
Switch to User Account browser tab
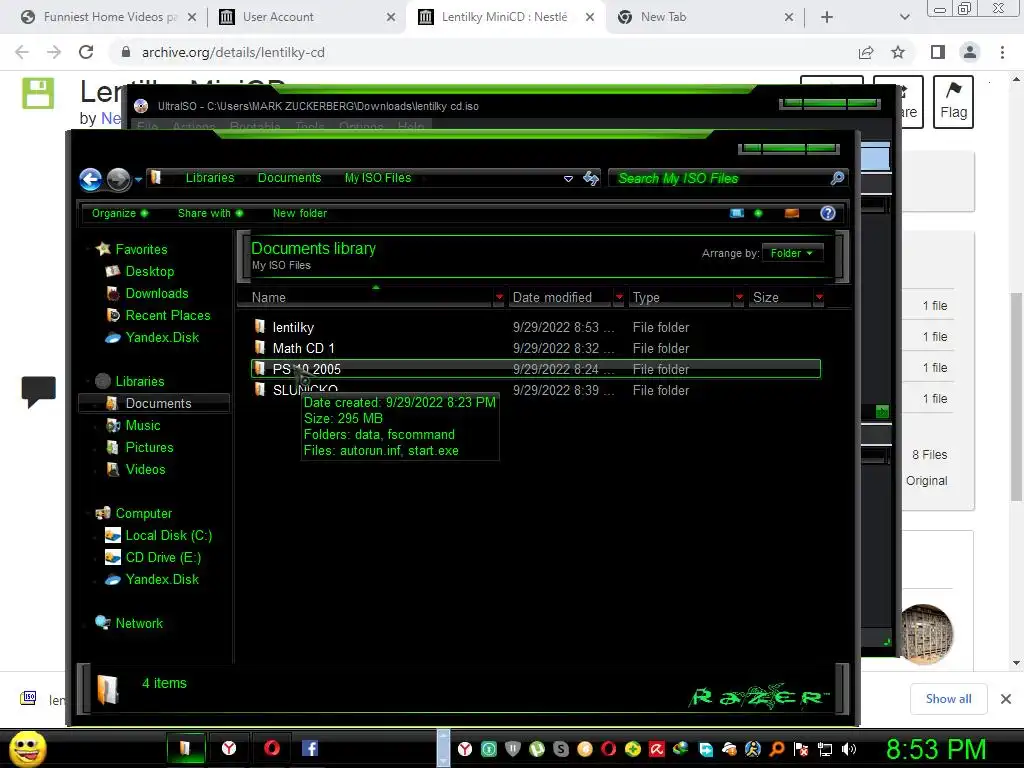(x=307, y=17)
